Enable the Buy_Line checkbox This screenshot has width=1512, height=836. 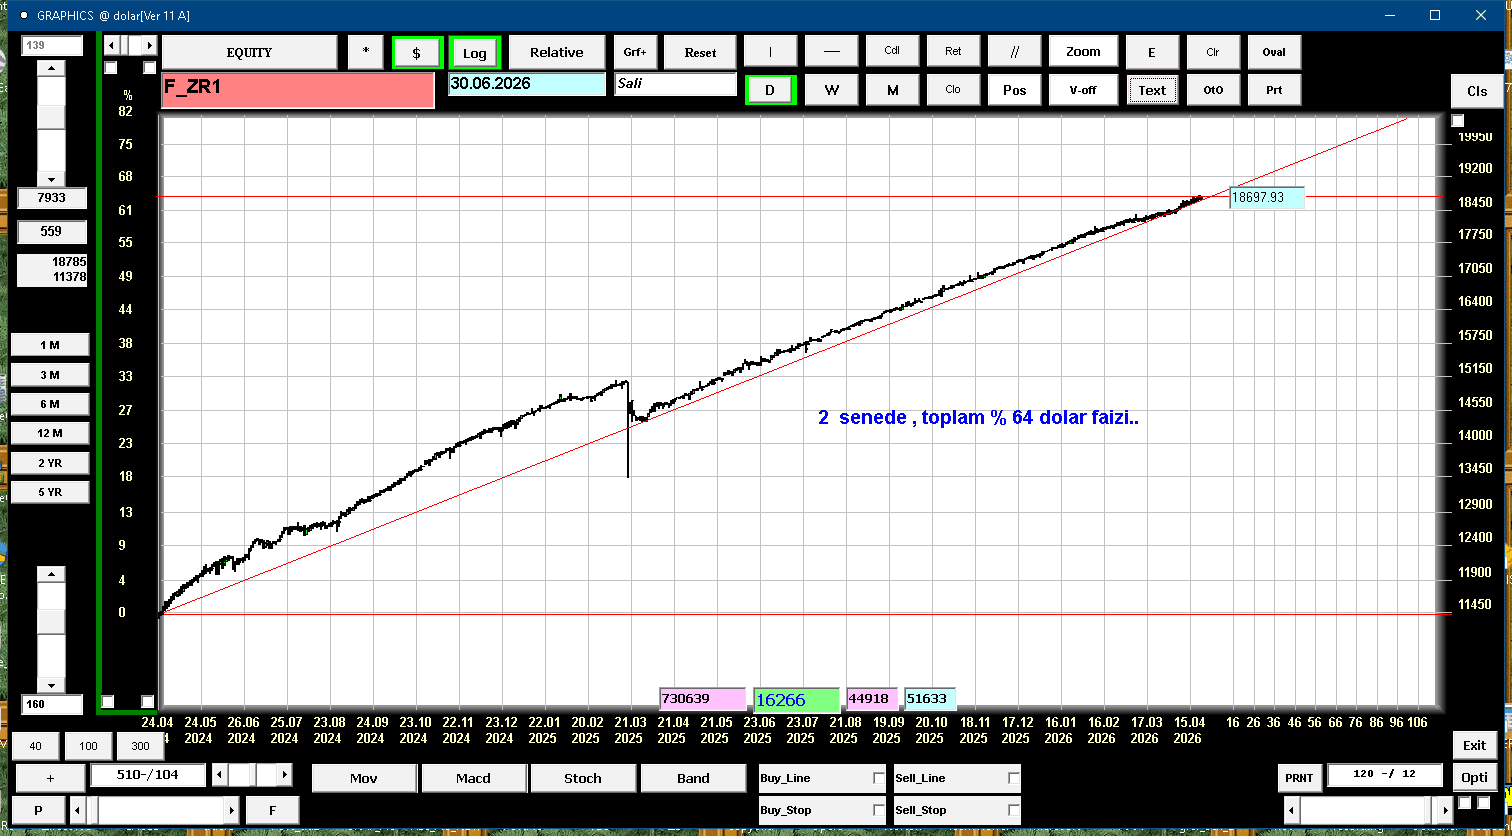click(878, 778)
